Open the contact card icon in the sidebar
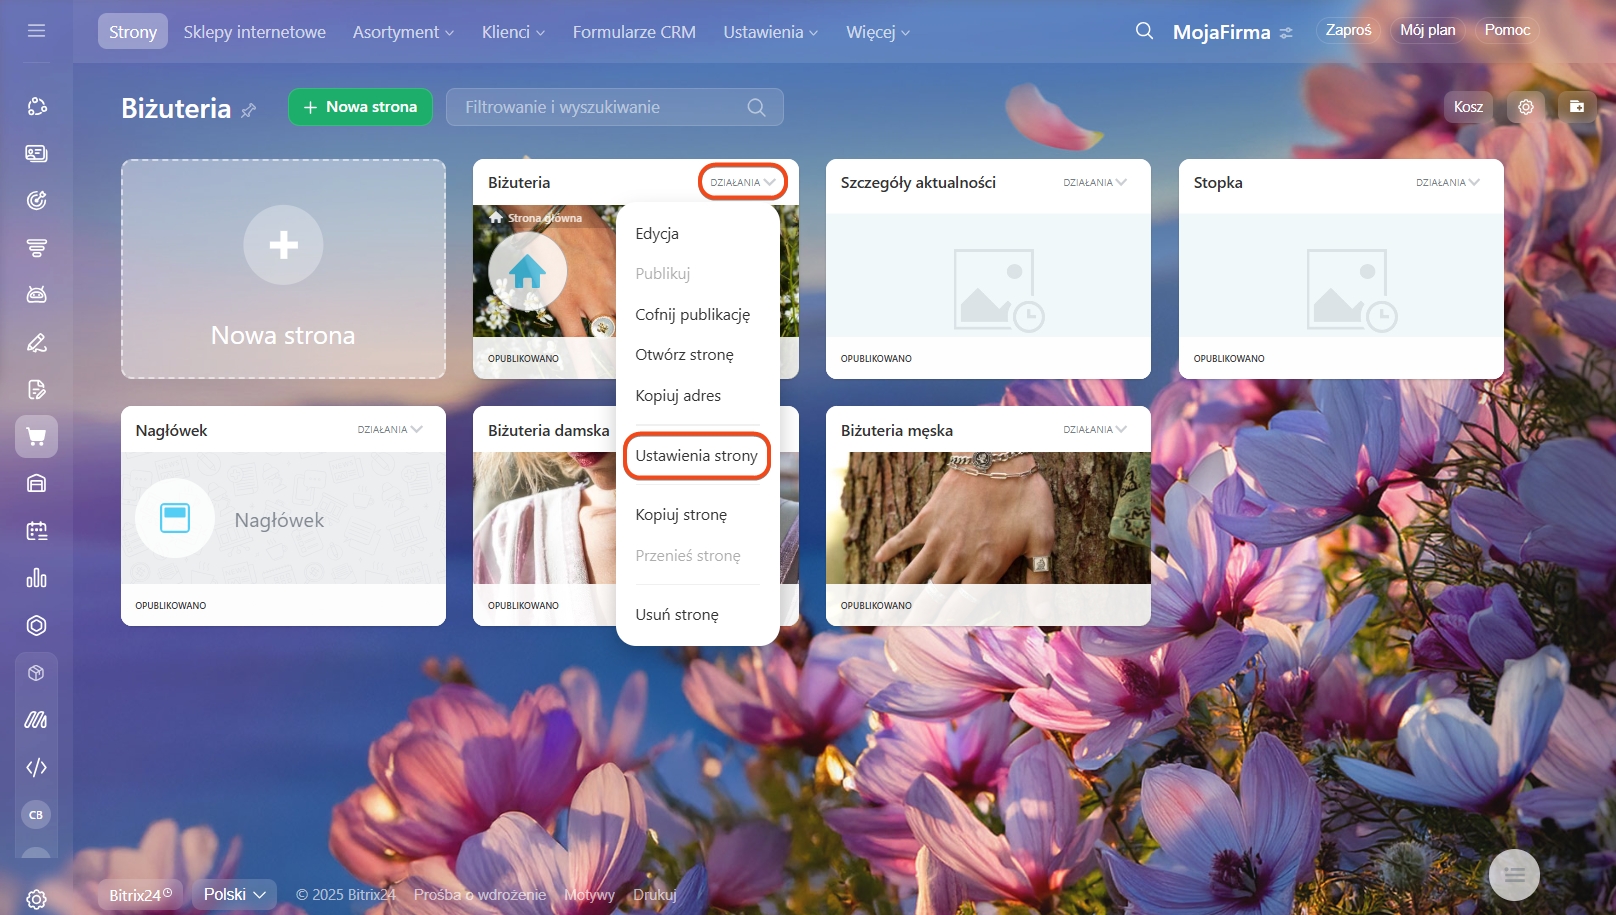 [36, 153]
